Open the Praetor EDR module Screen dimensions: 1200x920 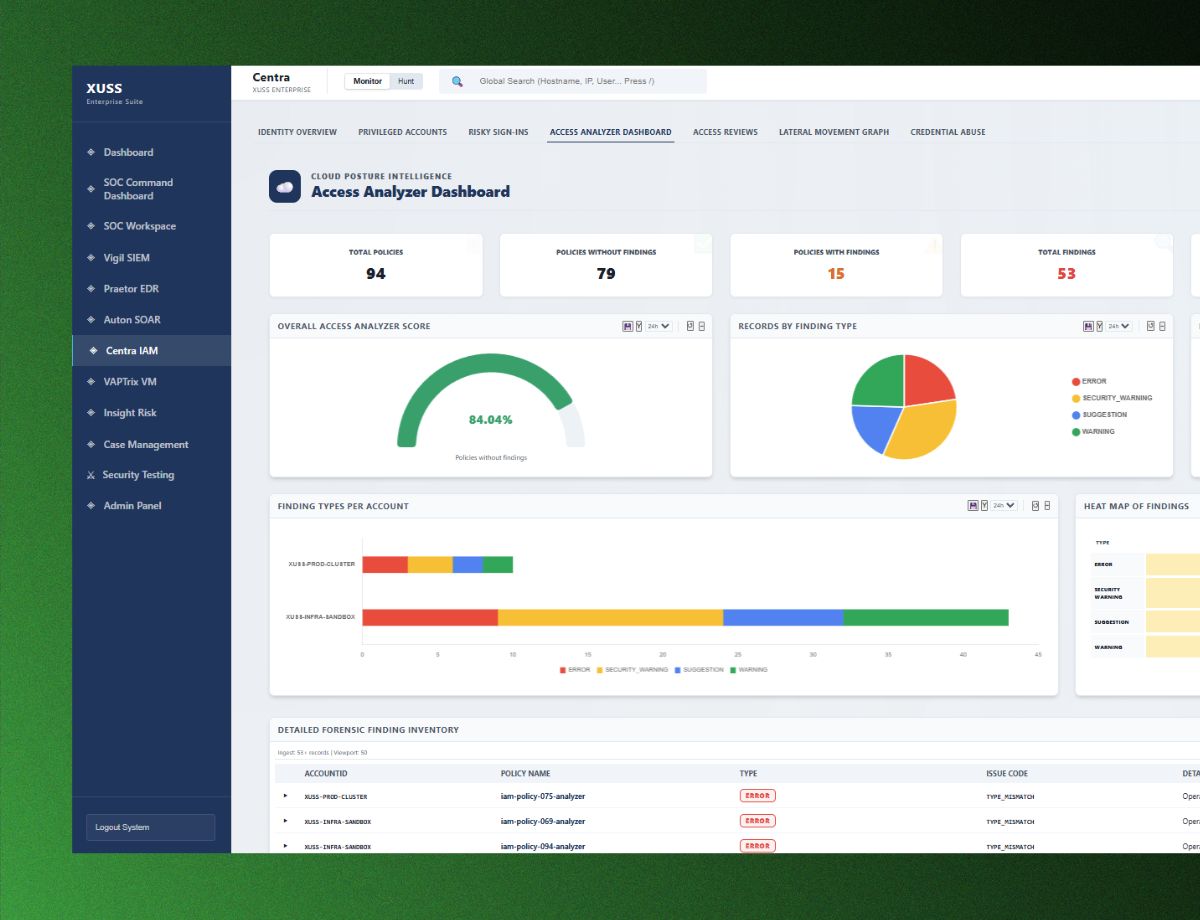pos(131,288)
